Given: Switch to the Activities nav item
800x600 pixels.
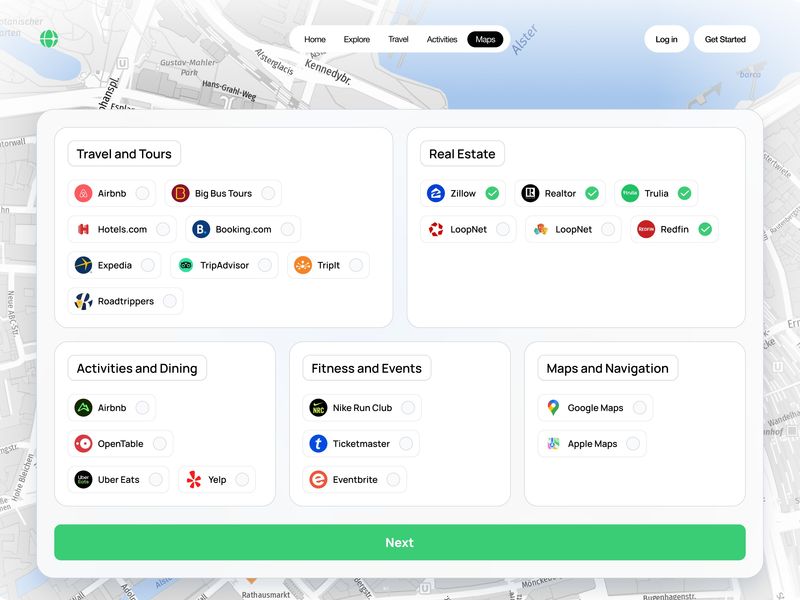Looking at the screenshot, I should point(442,39).
